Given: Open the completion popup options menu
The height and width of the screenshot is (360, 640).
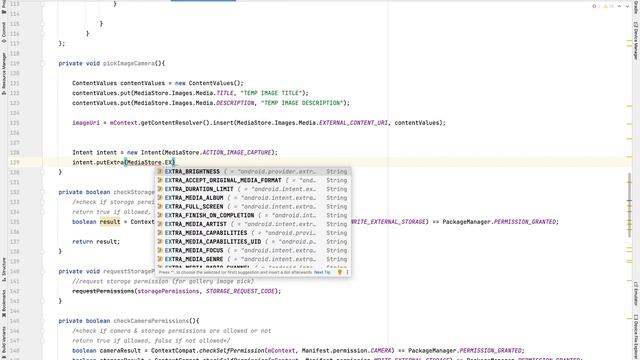Looking at the screenshot, I should click(347, 272).
